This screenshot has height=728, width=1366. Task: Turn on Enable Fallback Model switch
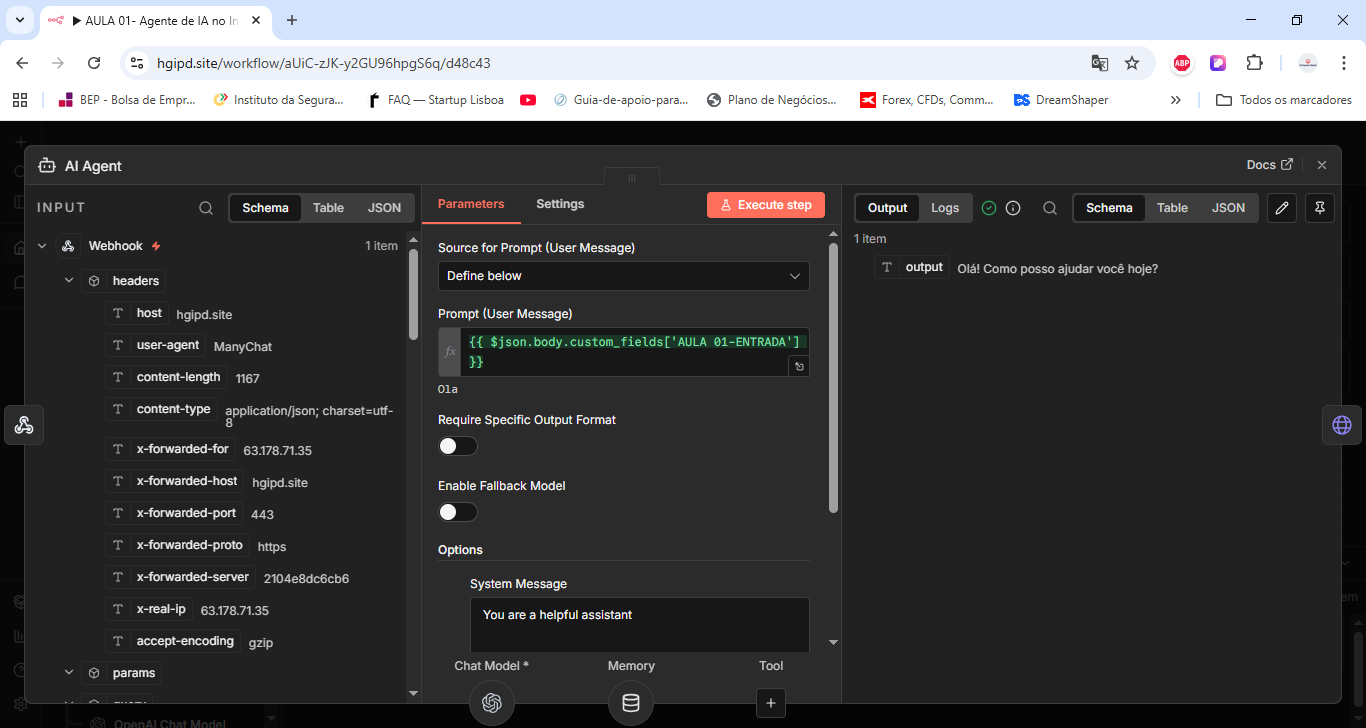[458, 512]
